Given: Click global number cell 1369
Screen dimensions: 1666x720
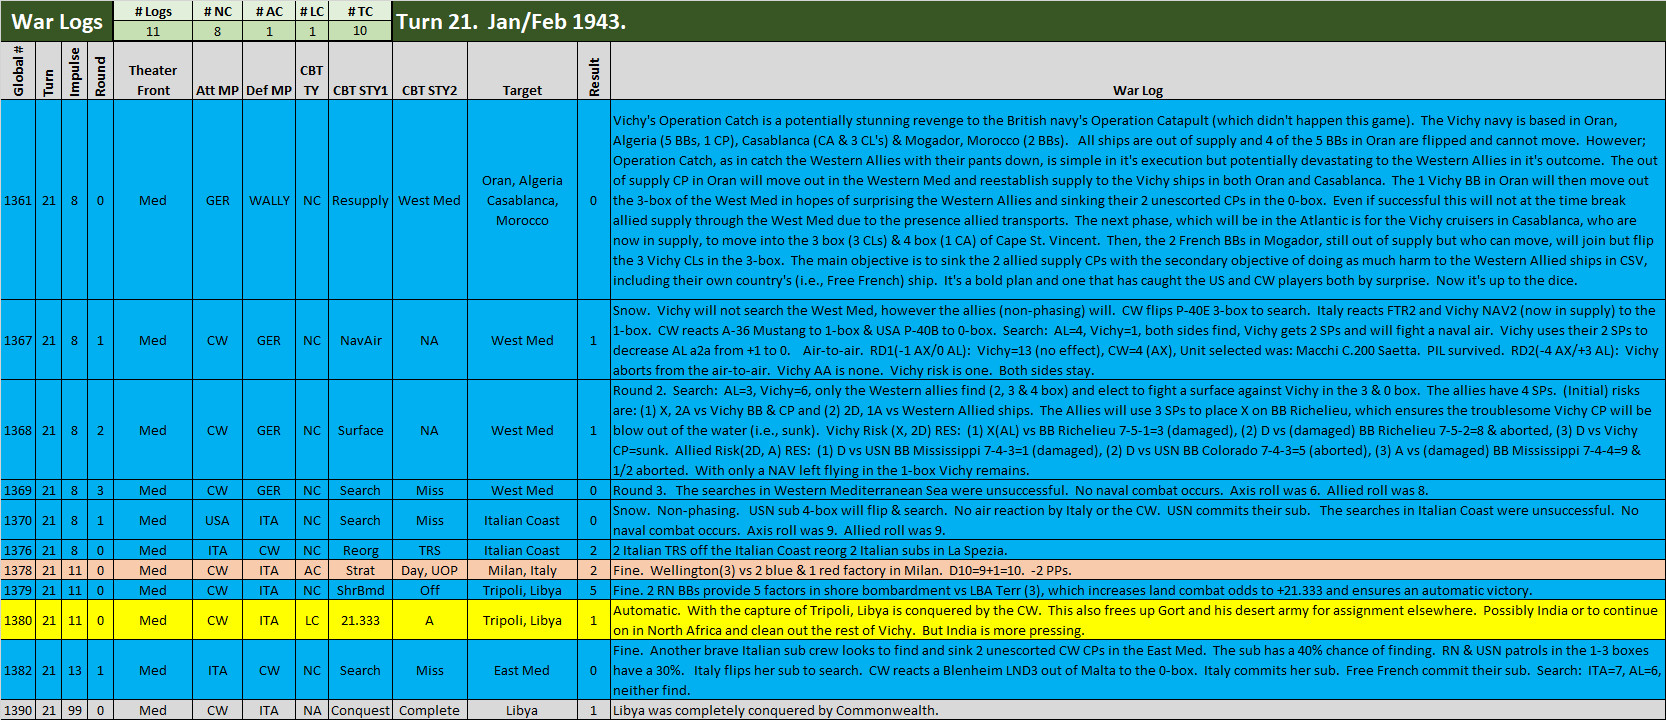Looking at the screenshot, I should (18, 490).
